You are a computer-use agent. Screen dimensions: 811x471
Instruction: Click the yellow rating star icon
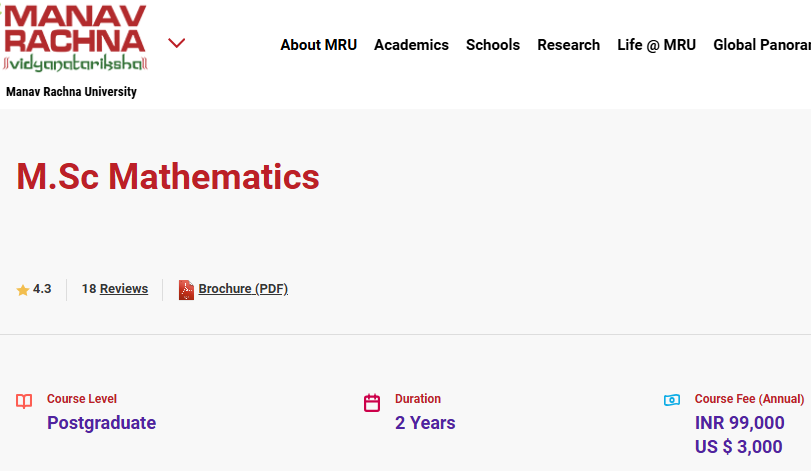(x=23, y=290)
